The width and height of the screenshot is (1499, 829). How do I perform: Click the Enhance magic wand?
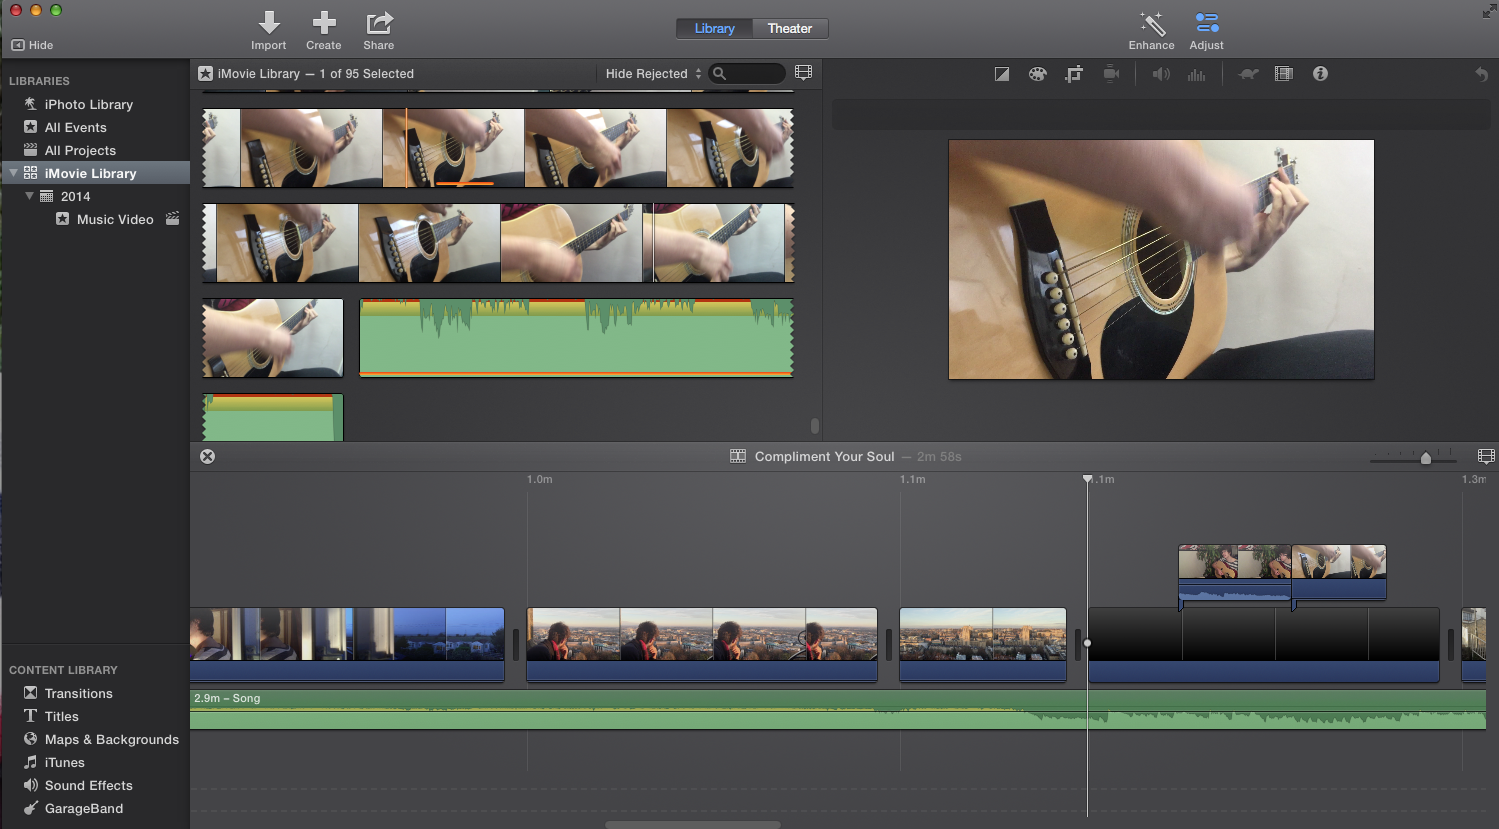[1151, 31]
